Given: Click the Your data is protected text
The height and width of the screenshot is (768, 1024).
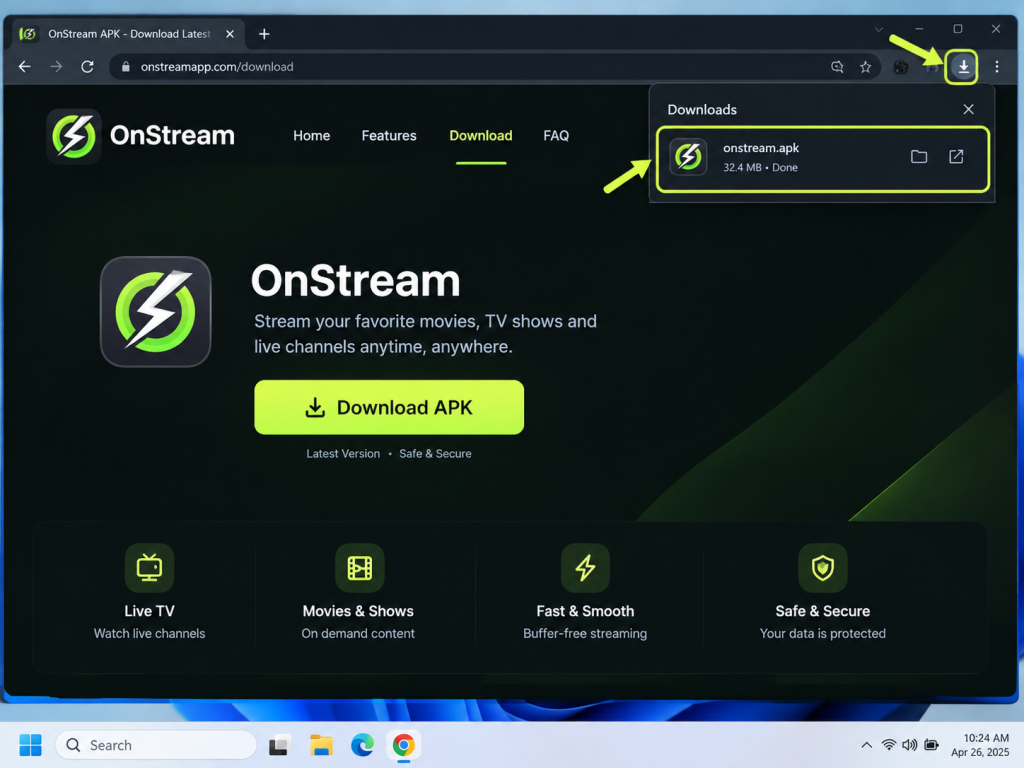Looking at the screenshot, I should tap(823, 633).
